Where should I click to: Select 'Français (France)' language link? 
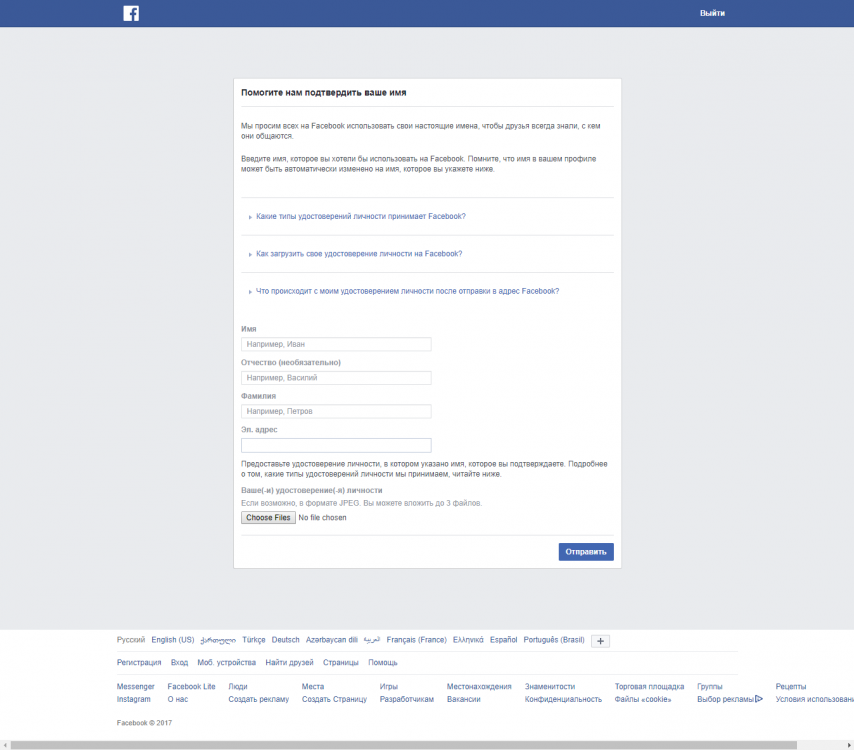416,639
